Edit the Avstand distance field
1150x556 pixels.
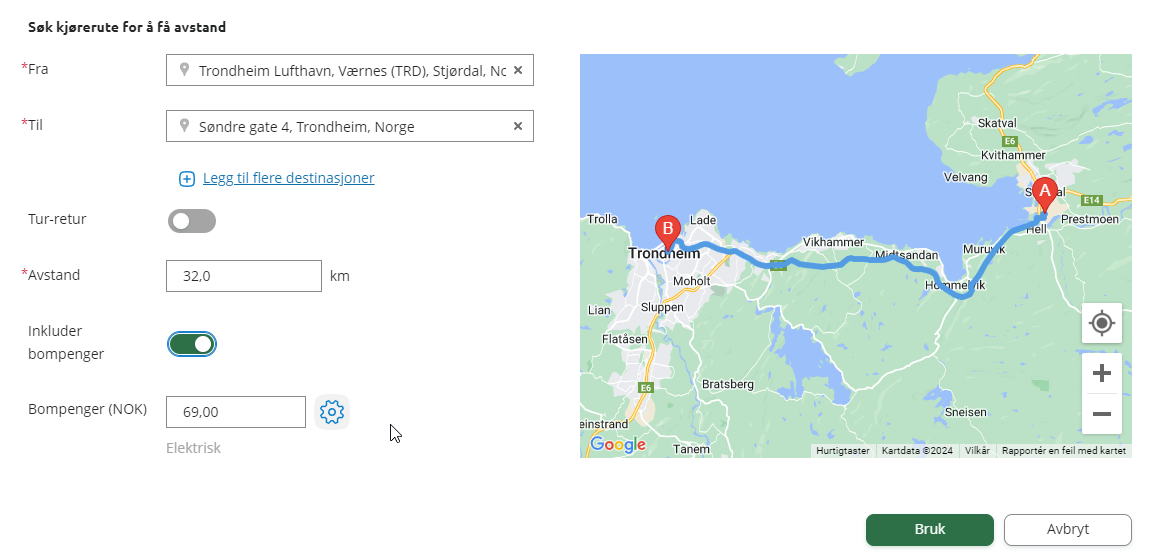pos(243,276)
